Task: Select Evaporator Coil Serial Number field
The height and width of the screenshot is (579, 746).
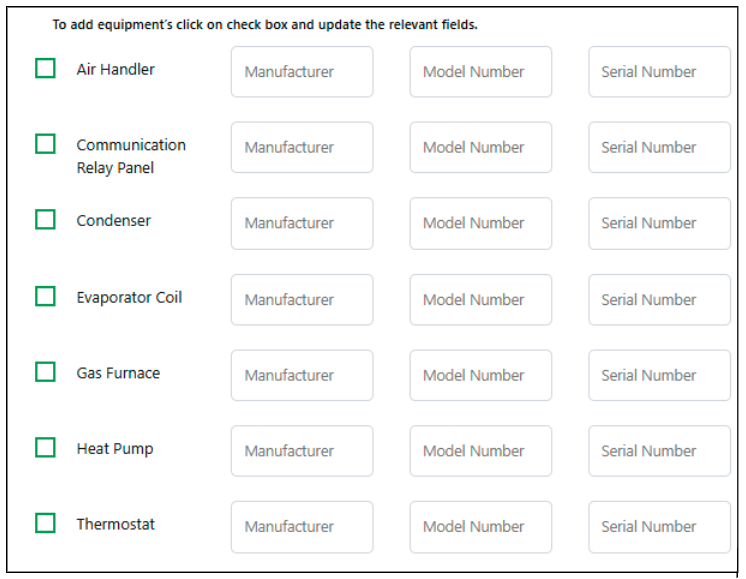Action: click(x=659, y=299)
